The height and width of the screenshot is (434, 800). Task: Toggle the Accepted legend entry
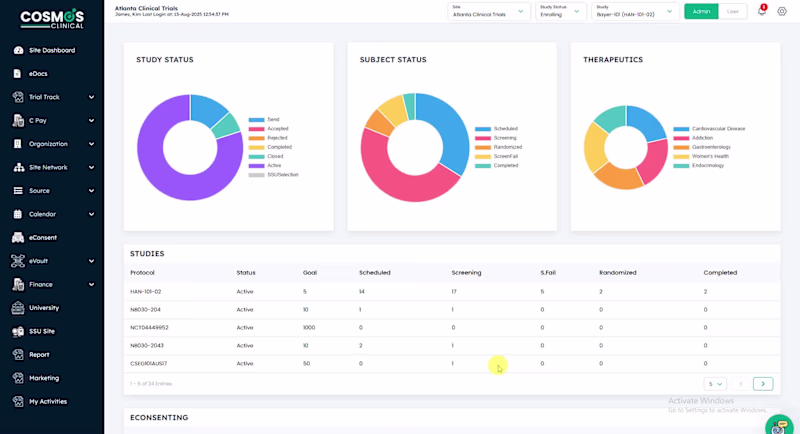point(269,129)
